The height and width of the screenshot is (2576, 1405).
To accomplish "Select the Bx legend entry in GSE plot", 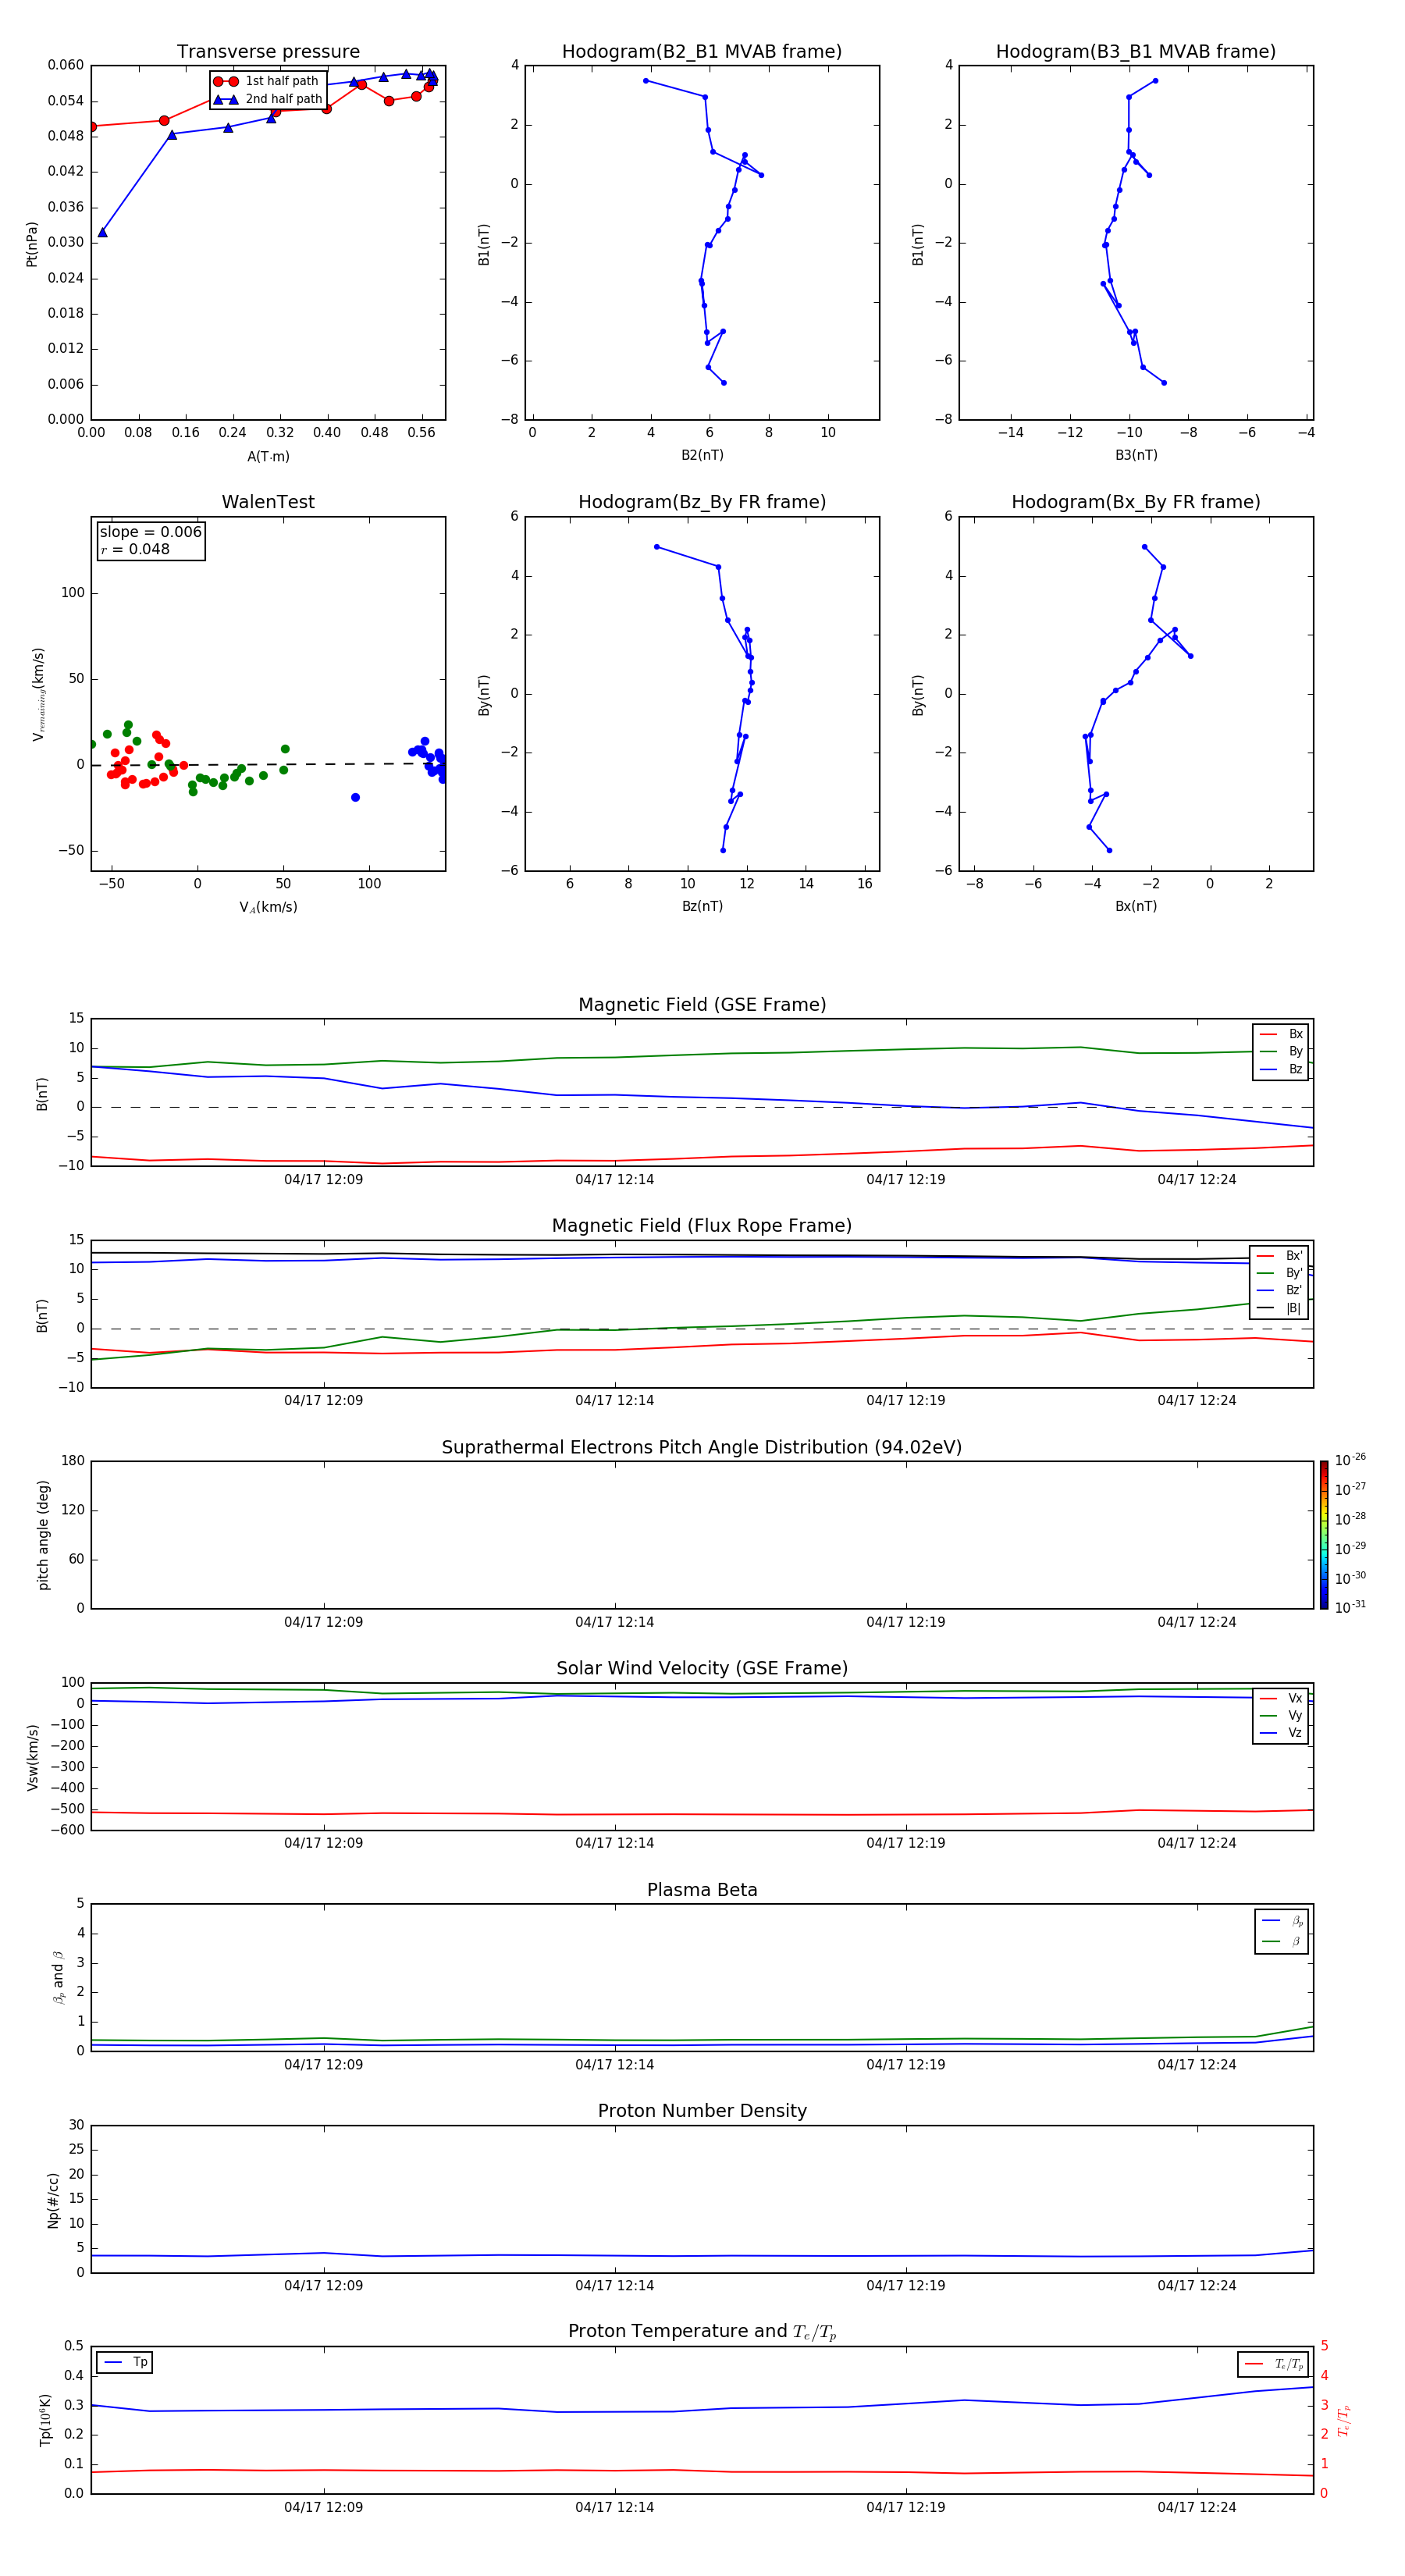I will 1281,1034.
